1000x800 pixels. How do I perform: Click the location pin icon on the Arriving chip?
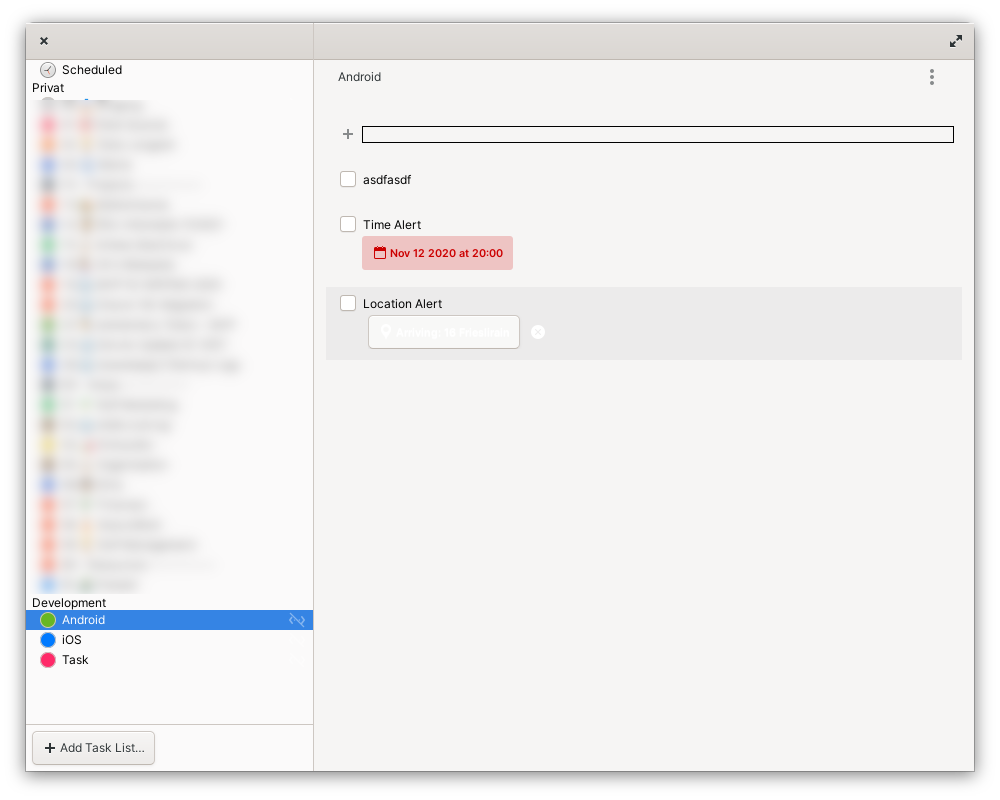(x=385, y=331)
